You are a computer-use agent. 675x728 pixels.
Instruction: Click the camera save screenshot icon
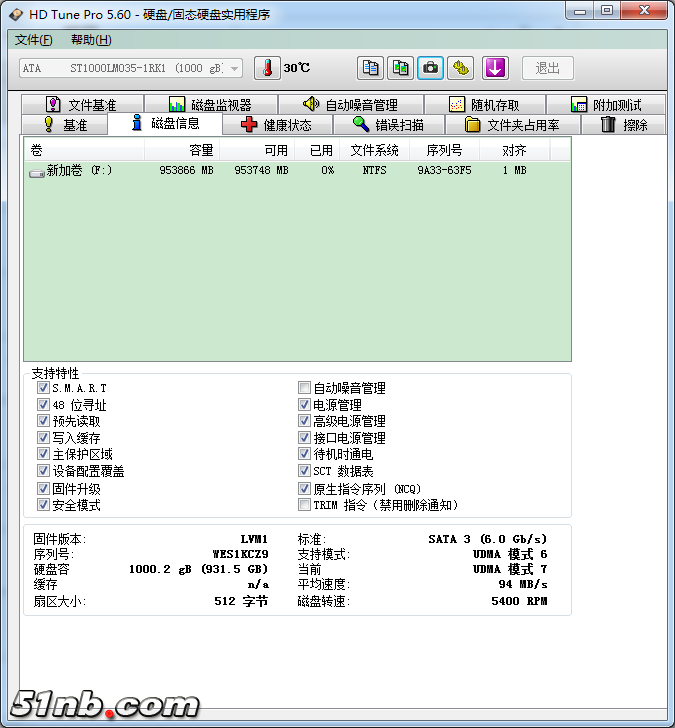[x=430, y=68]
